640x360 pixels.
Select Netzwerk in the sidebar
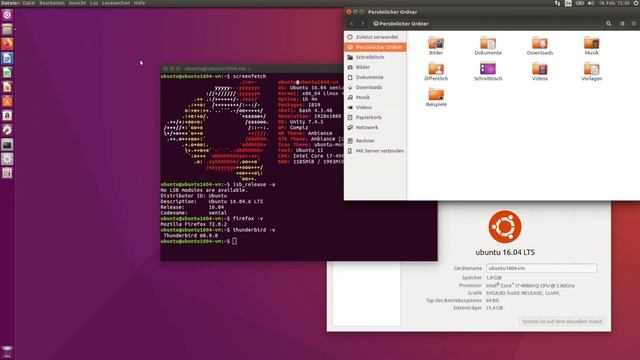click(x=375, y=127)
